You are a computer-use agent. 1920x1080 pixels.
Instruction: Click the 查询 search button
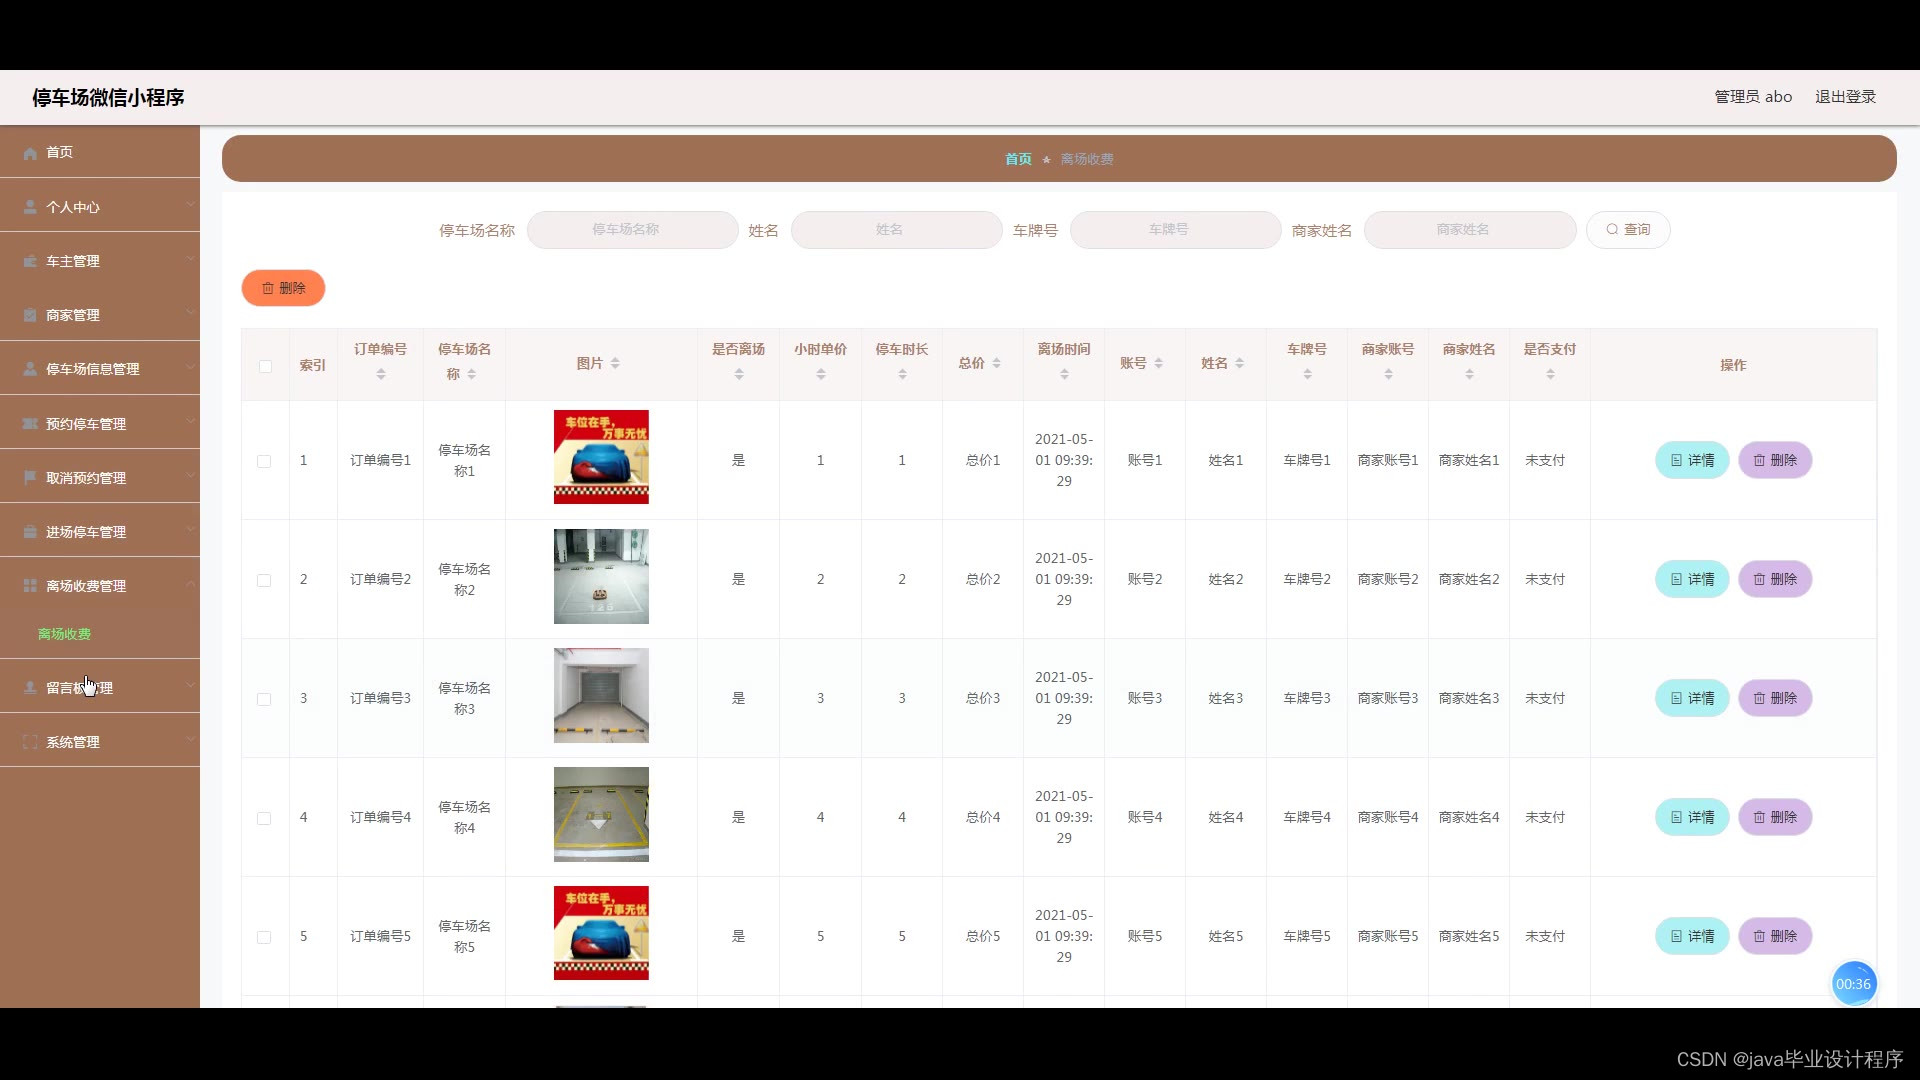pyautogui.click(x=1627, y=230)
